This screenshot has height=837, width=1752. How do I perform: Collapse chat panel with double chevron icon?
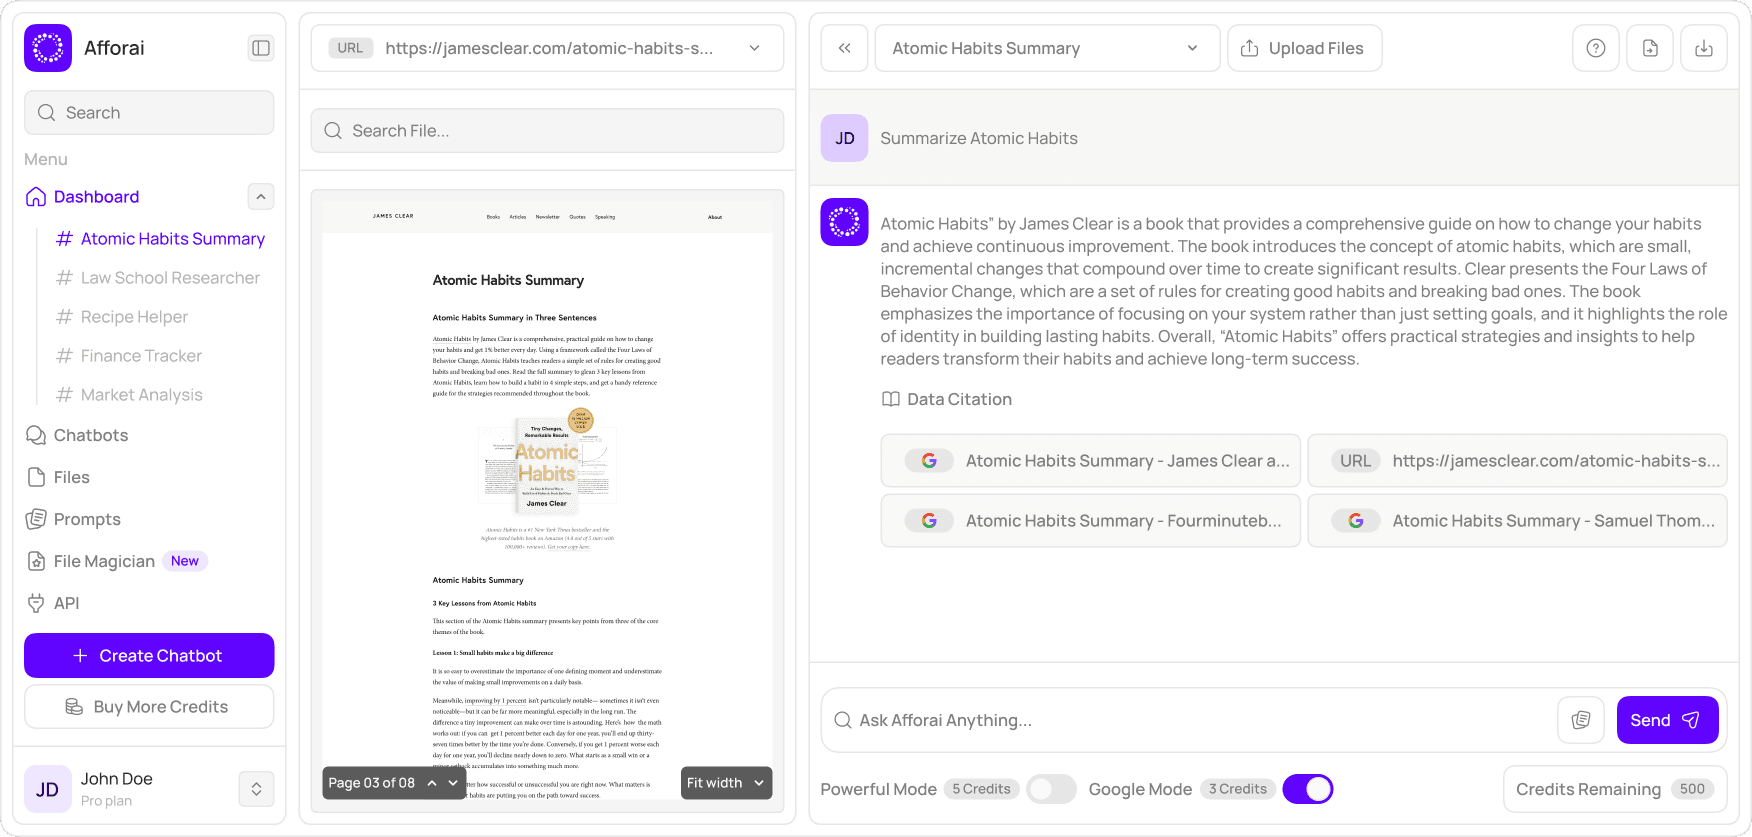pos(845,48)
